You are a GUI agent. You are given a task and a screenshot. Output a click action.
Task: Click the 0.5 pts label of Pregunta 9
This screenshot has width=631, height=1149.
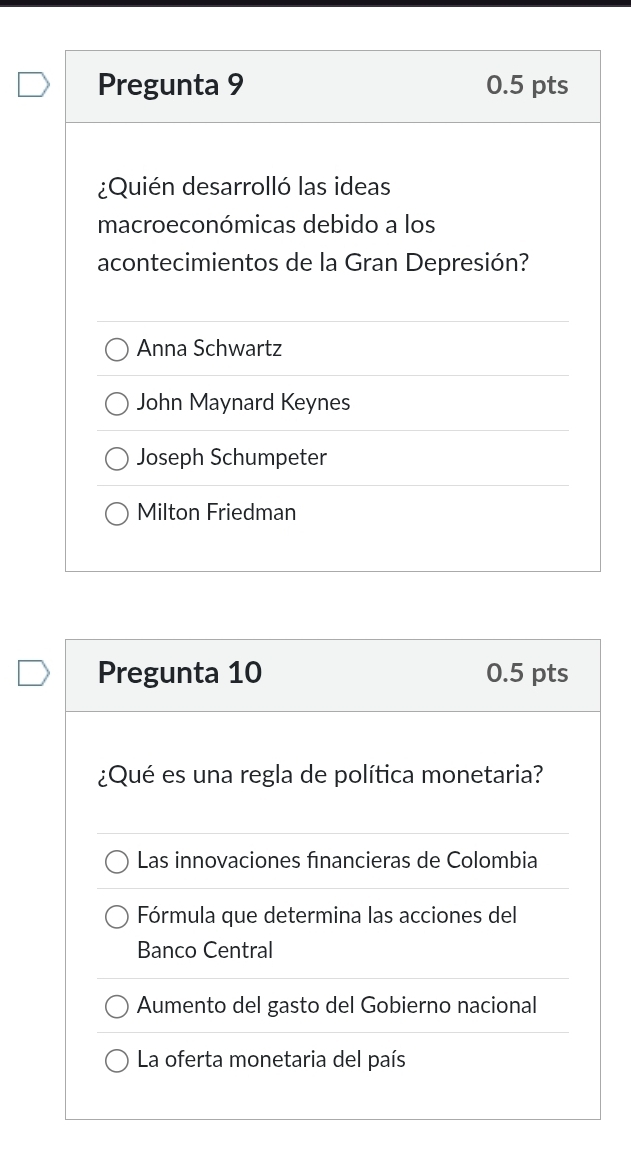(527, 85)
